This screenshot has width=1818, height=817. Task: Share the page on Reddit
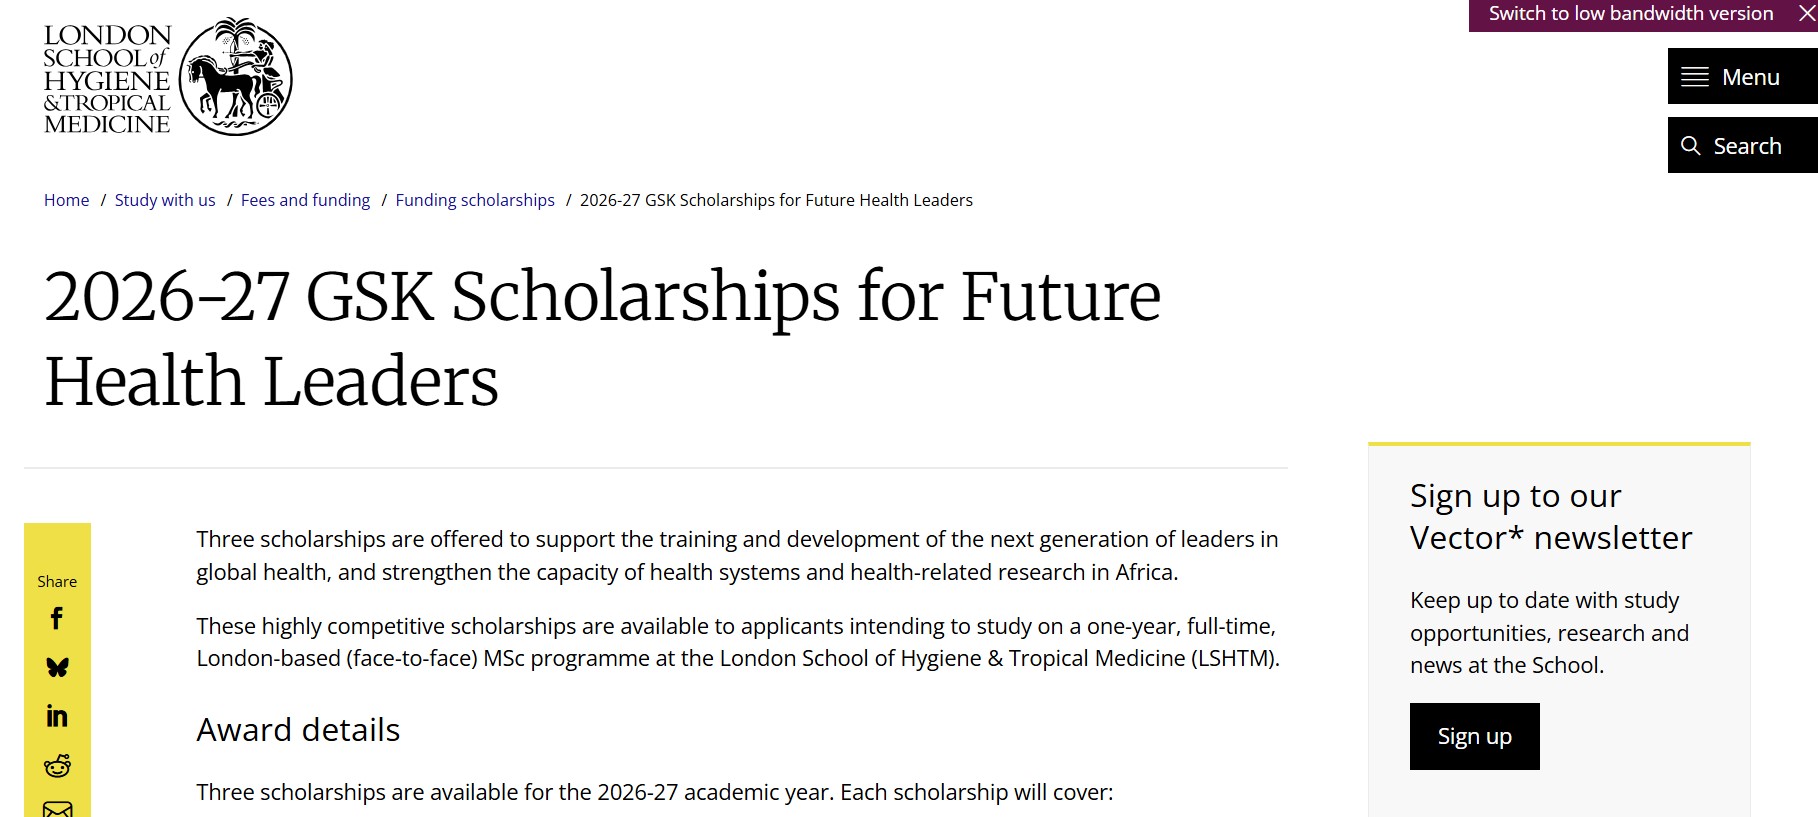tap(57, 763)
